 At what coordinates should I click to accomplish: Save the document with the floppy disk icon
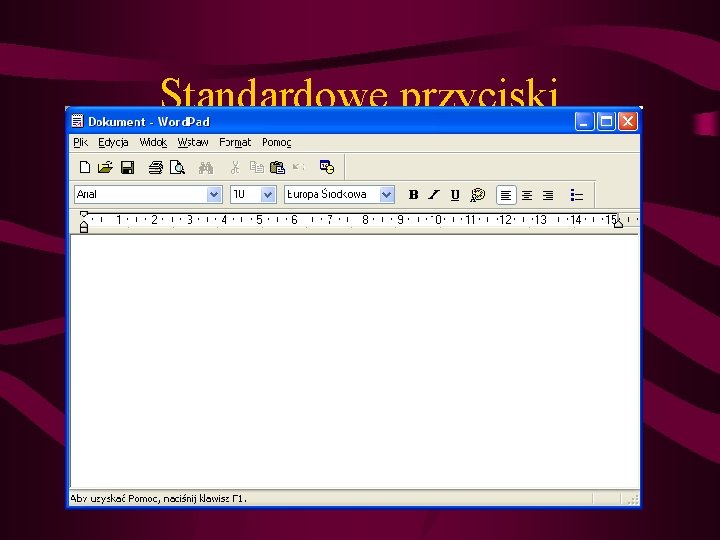127,167
